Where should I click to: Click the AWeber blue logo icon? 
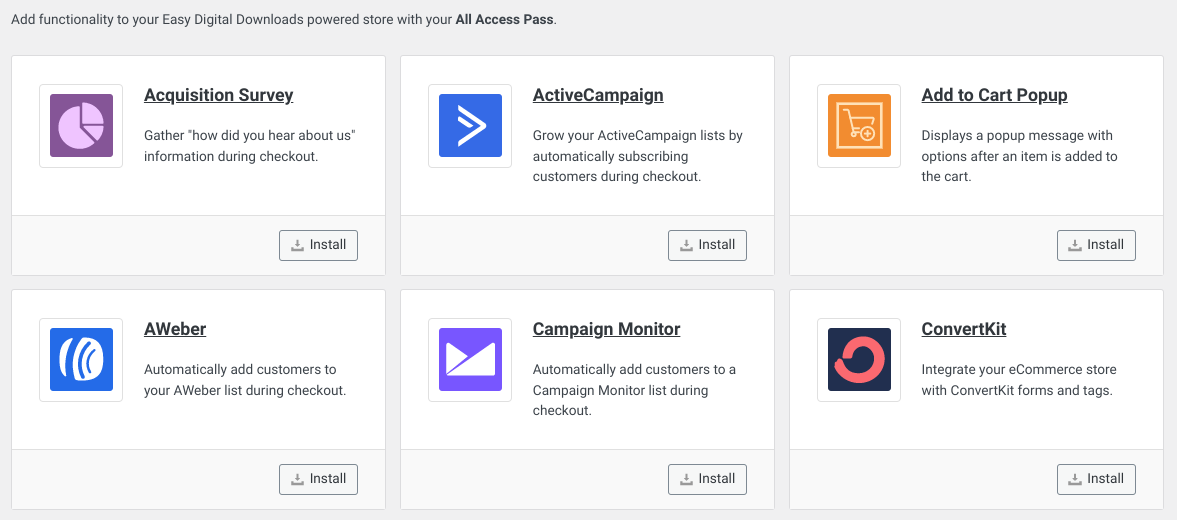point(81,360)
